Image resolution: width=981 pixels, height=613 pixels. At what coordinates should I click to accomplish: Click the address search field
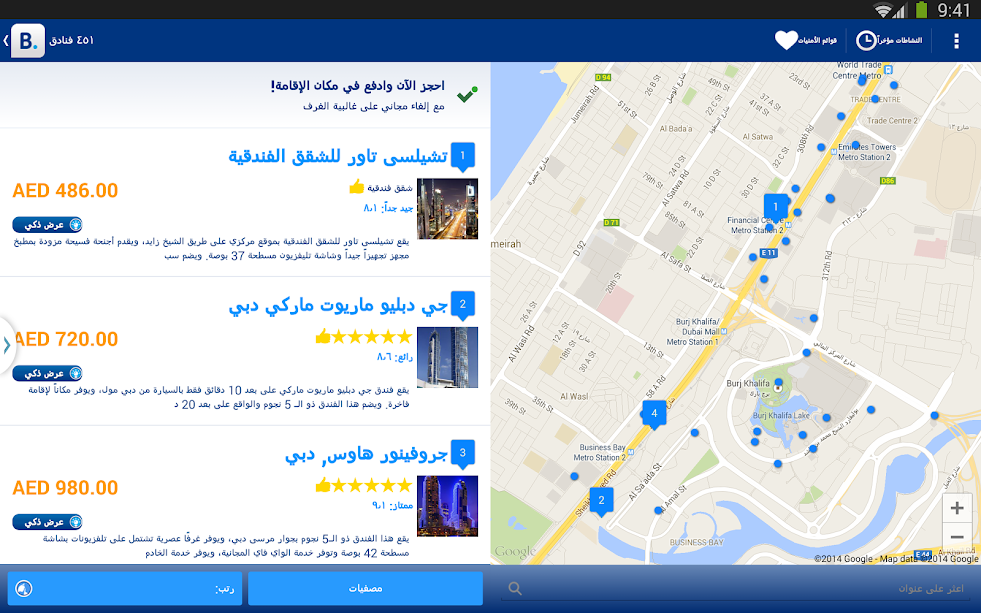click(x=736, y=589)
